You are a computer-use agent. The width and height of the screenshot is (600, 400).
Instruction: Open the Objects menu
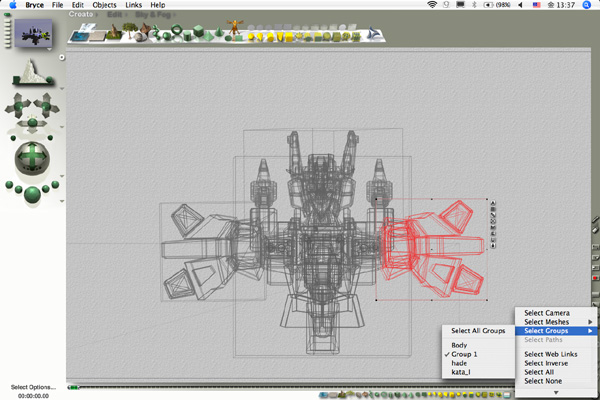point(104,5)
